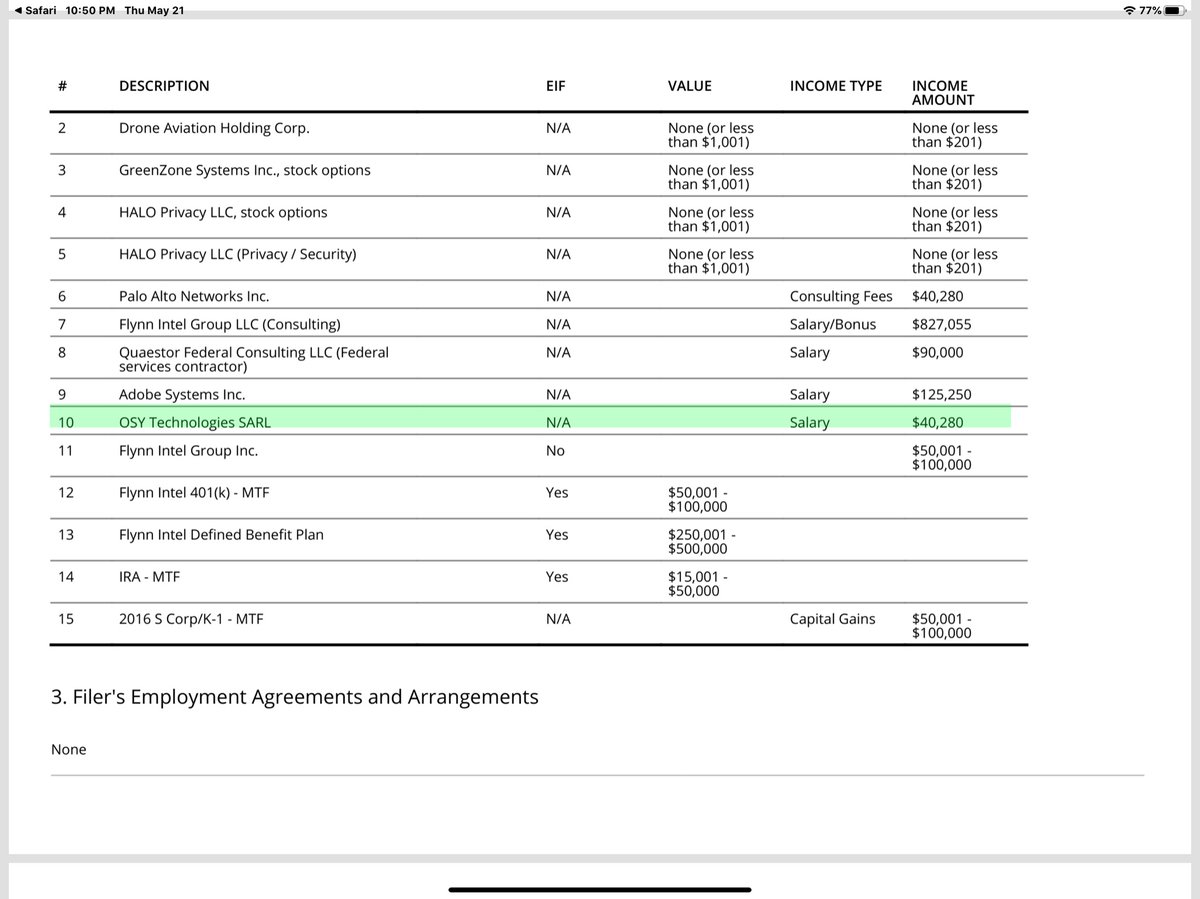
Task: Toggle the No value on Flynn Intel Group Inc. row
Action: 554,451
